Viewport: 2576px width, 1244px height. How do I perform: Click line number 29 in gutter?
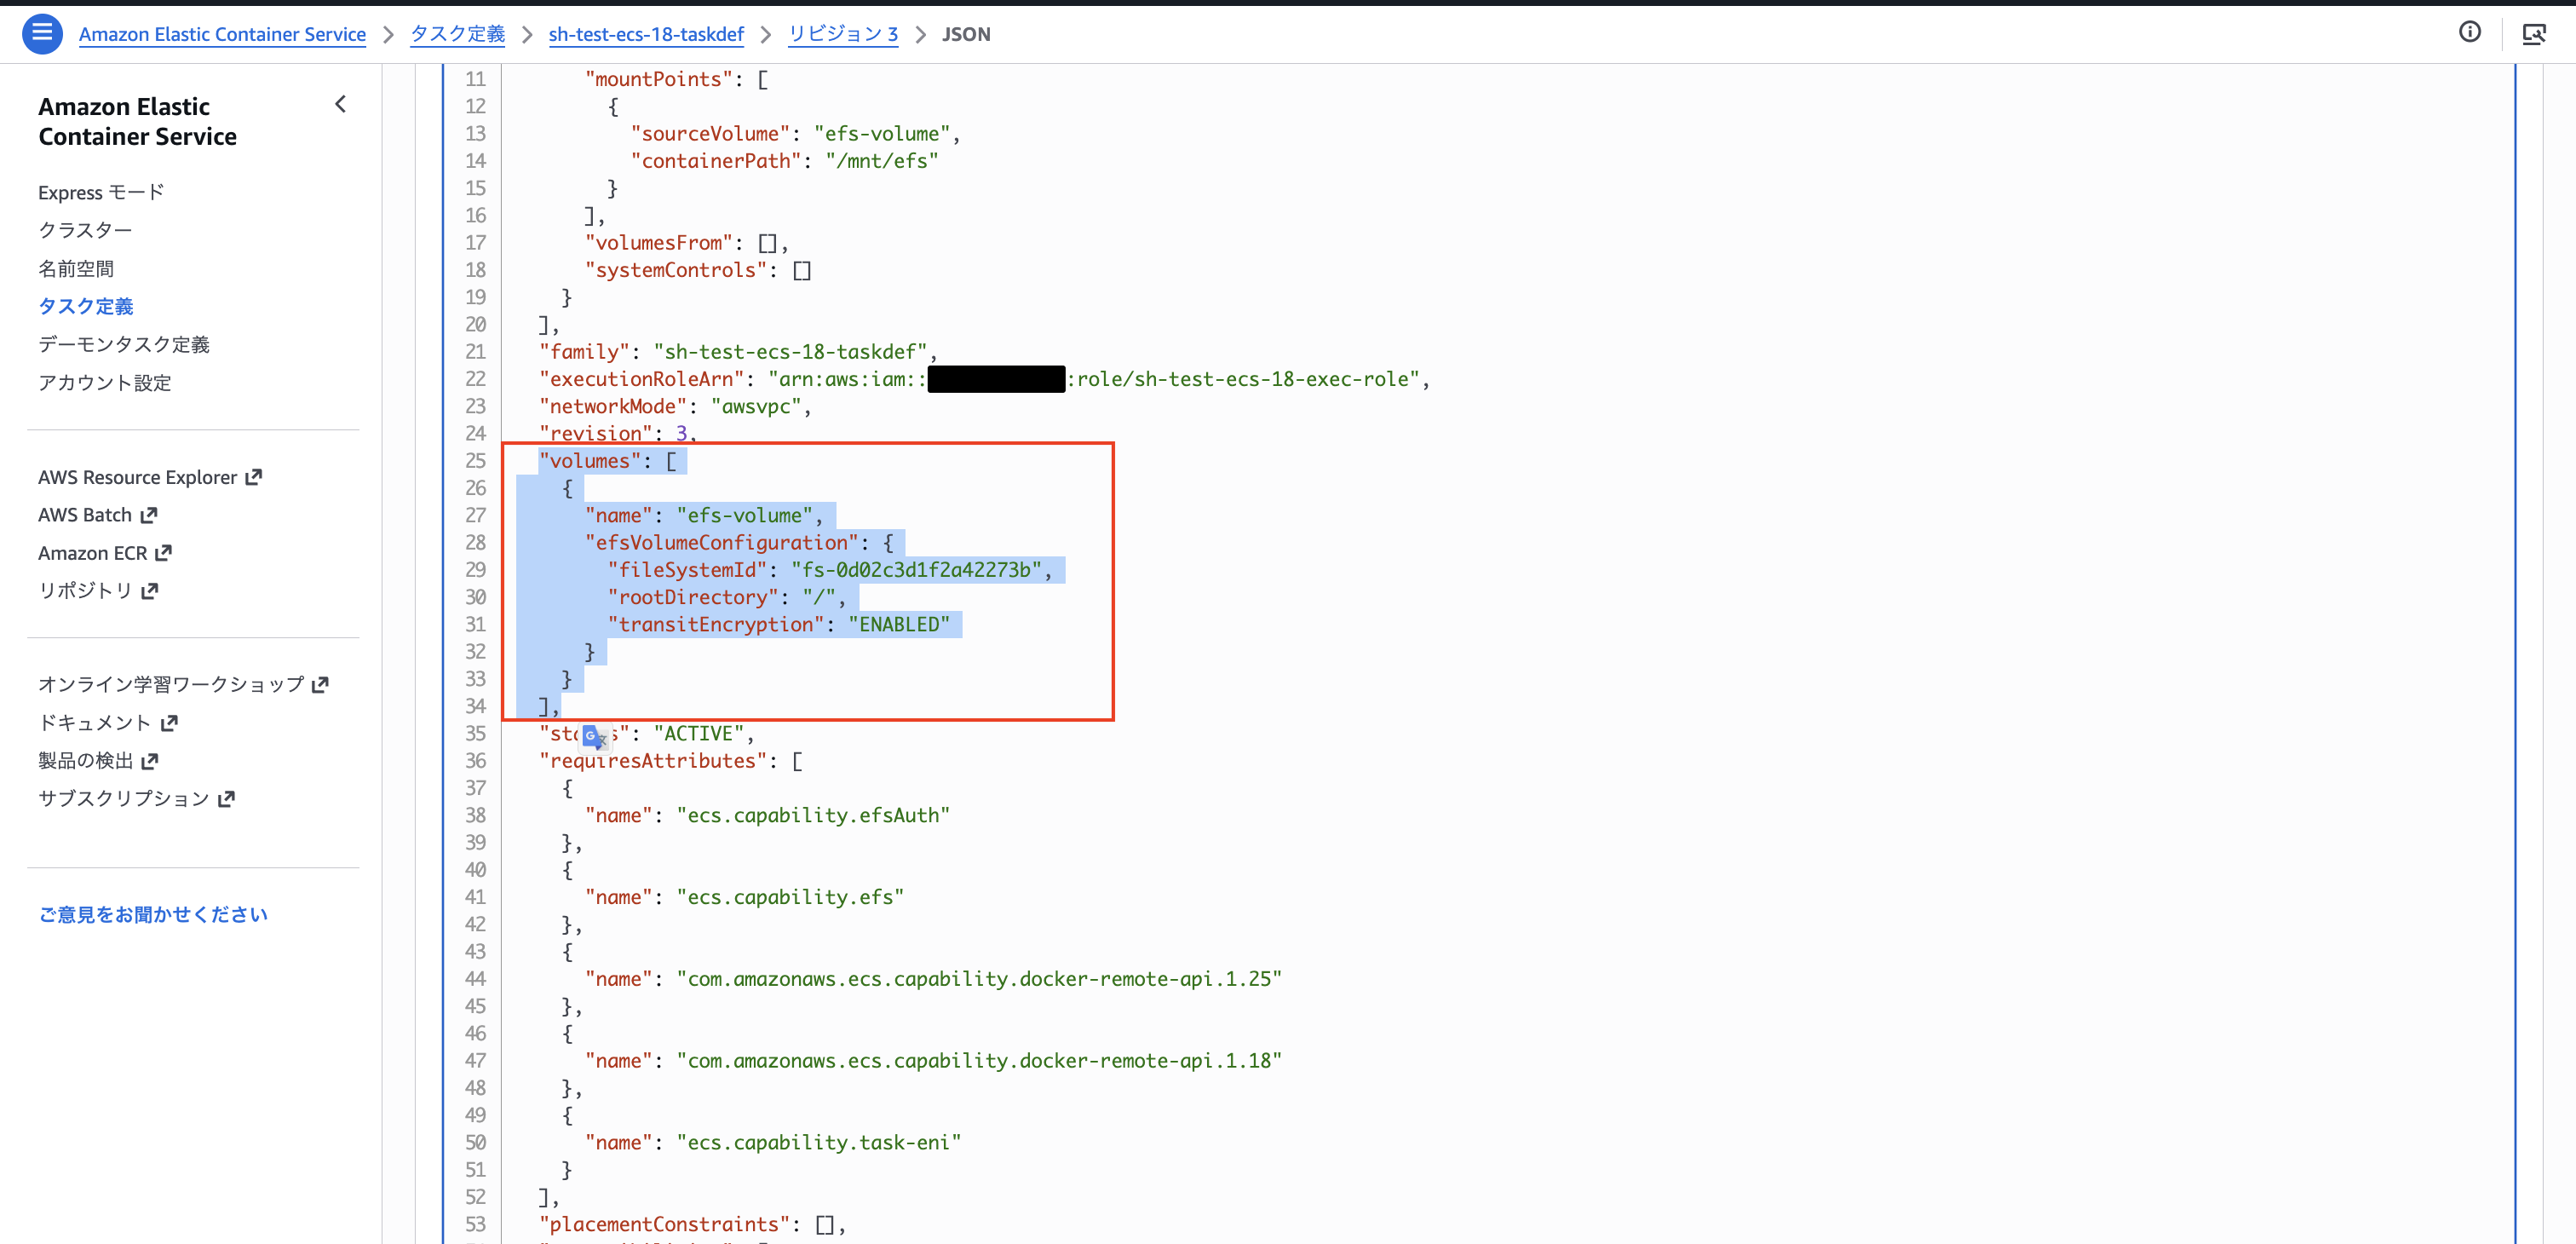(475, 569)
